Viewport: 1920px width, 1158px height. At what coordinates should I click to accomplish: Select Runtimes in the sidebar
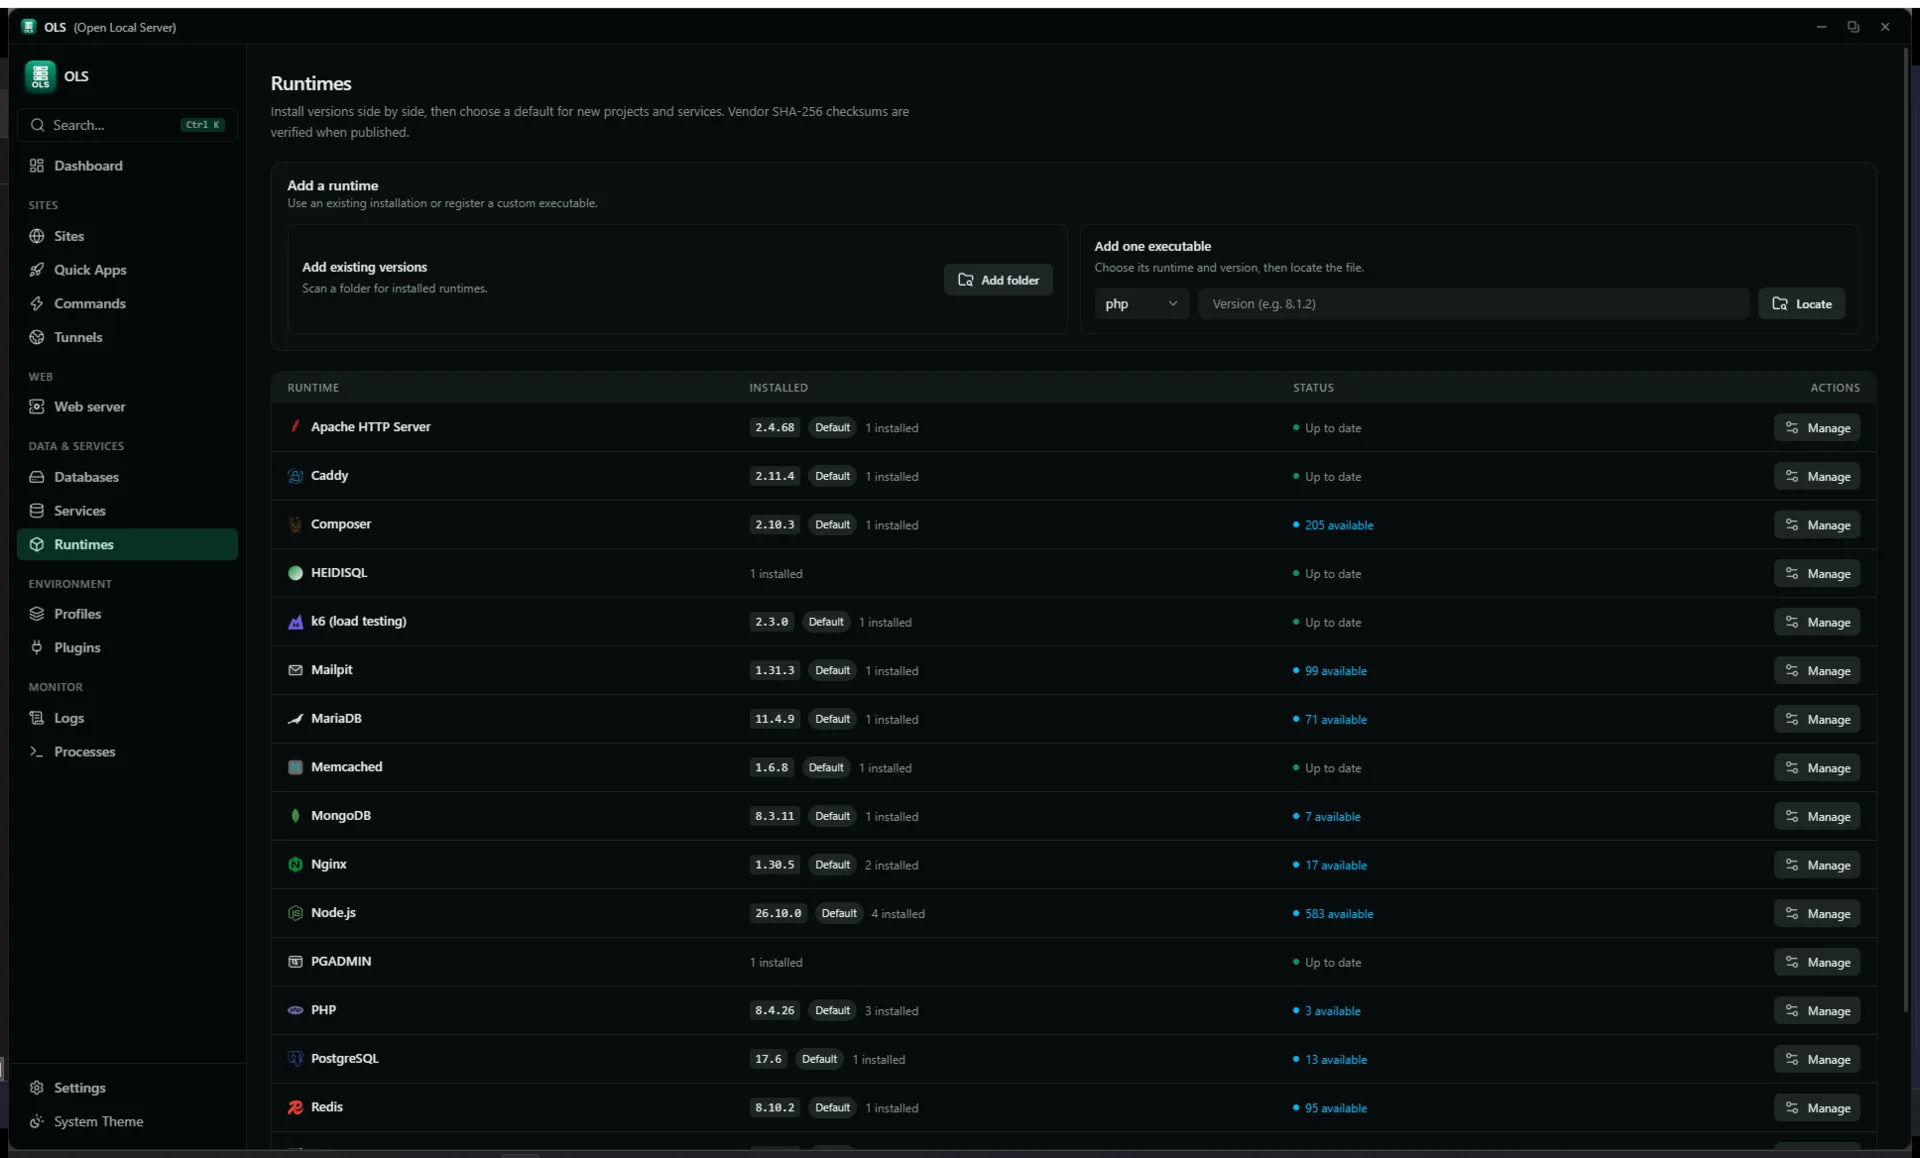tap(127, 544)
